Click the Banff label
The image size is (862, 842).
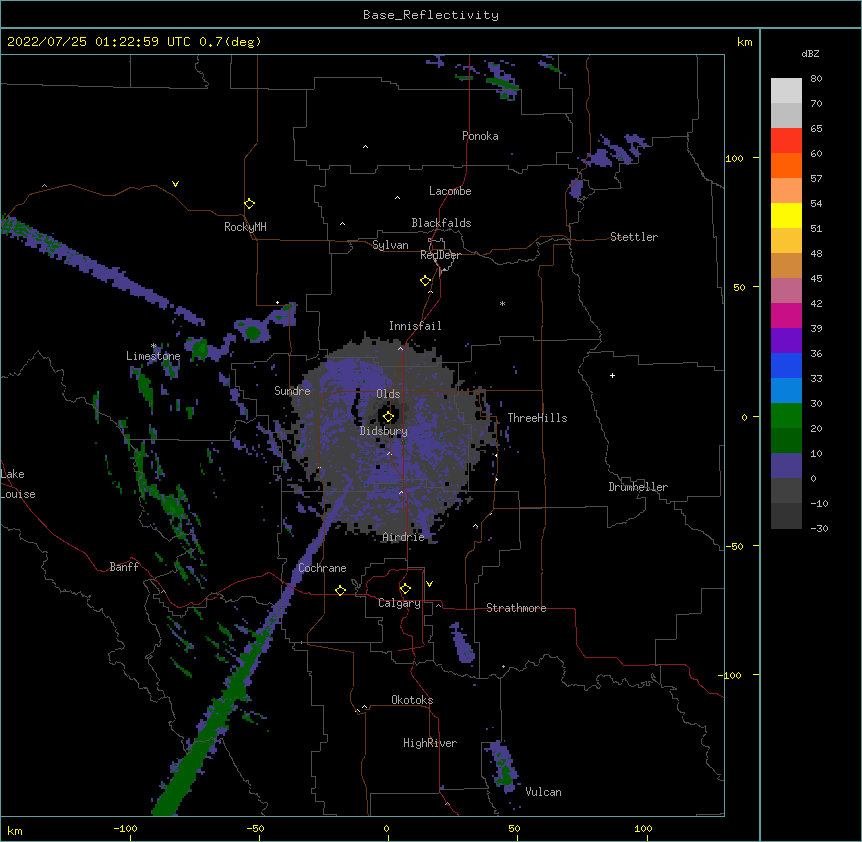pyautogui.click(x=124, y=567)
